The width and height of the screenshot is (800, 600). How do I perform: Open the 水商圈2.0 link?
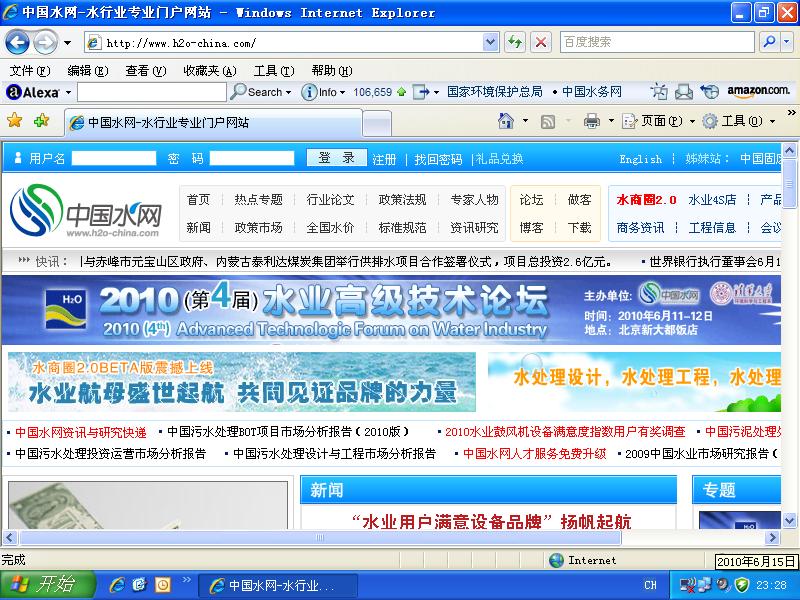[646, 199]
